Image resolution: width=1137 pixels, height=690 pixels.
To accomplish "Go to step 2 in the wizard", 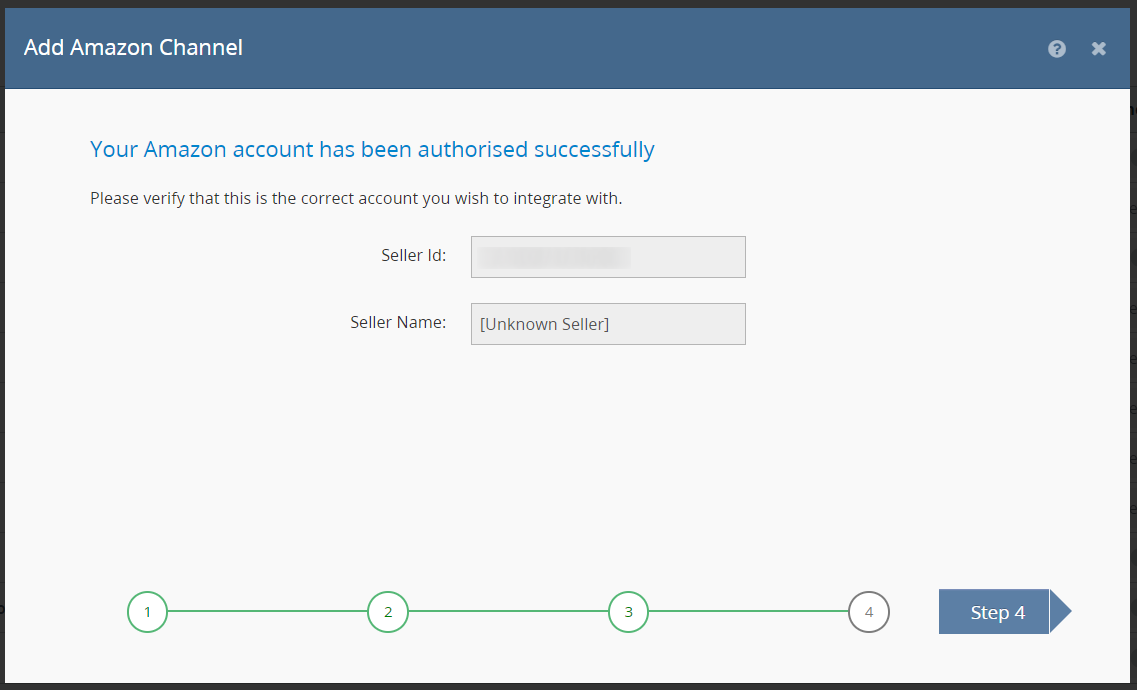I will point(388,612).
